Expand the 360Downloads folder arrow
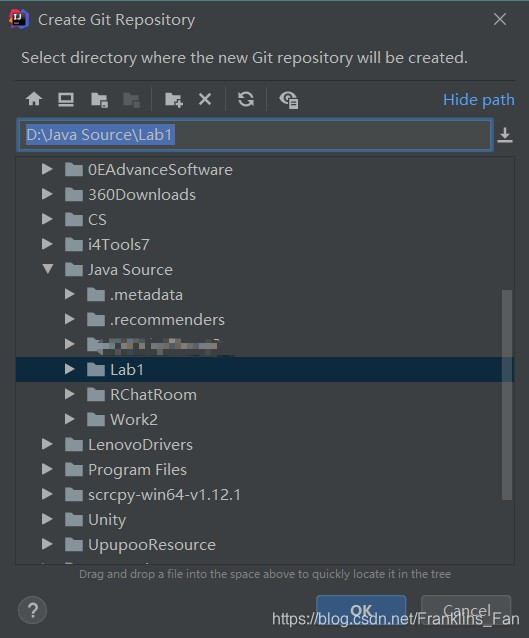Screen dimensions: 529x638 click(x=47, y=194)
